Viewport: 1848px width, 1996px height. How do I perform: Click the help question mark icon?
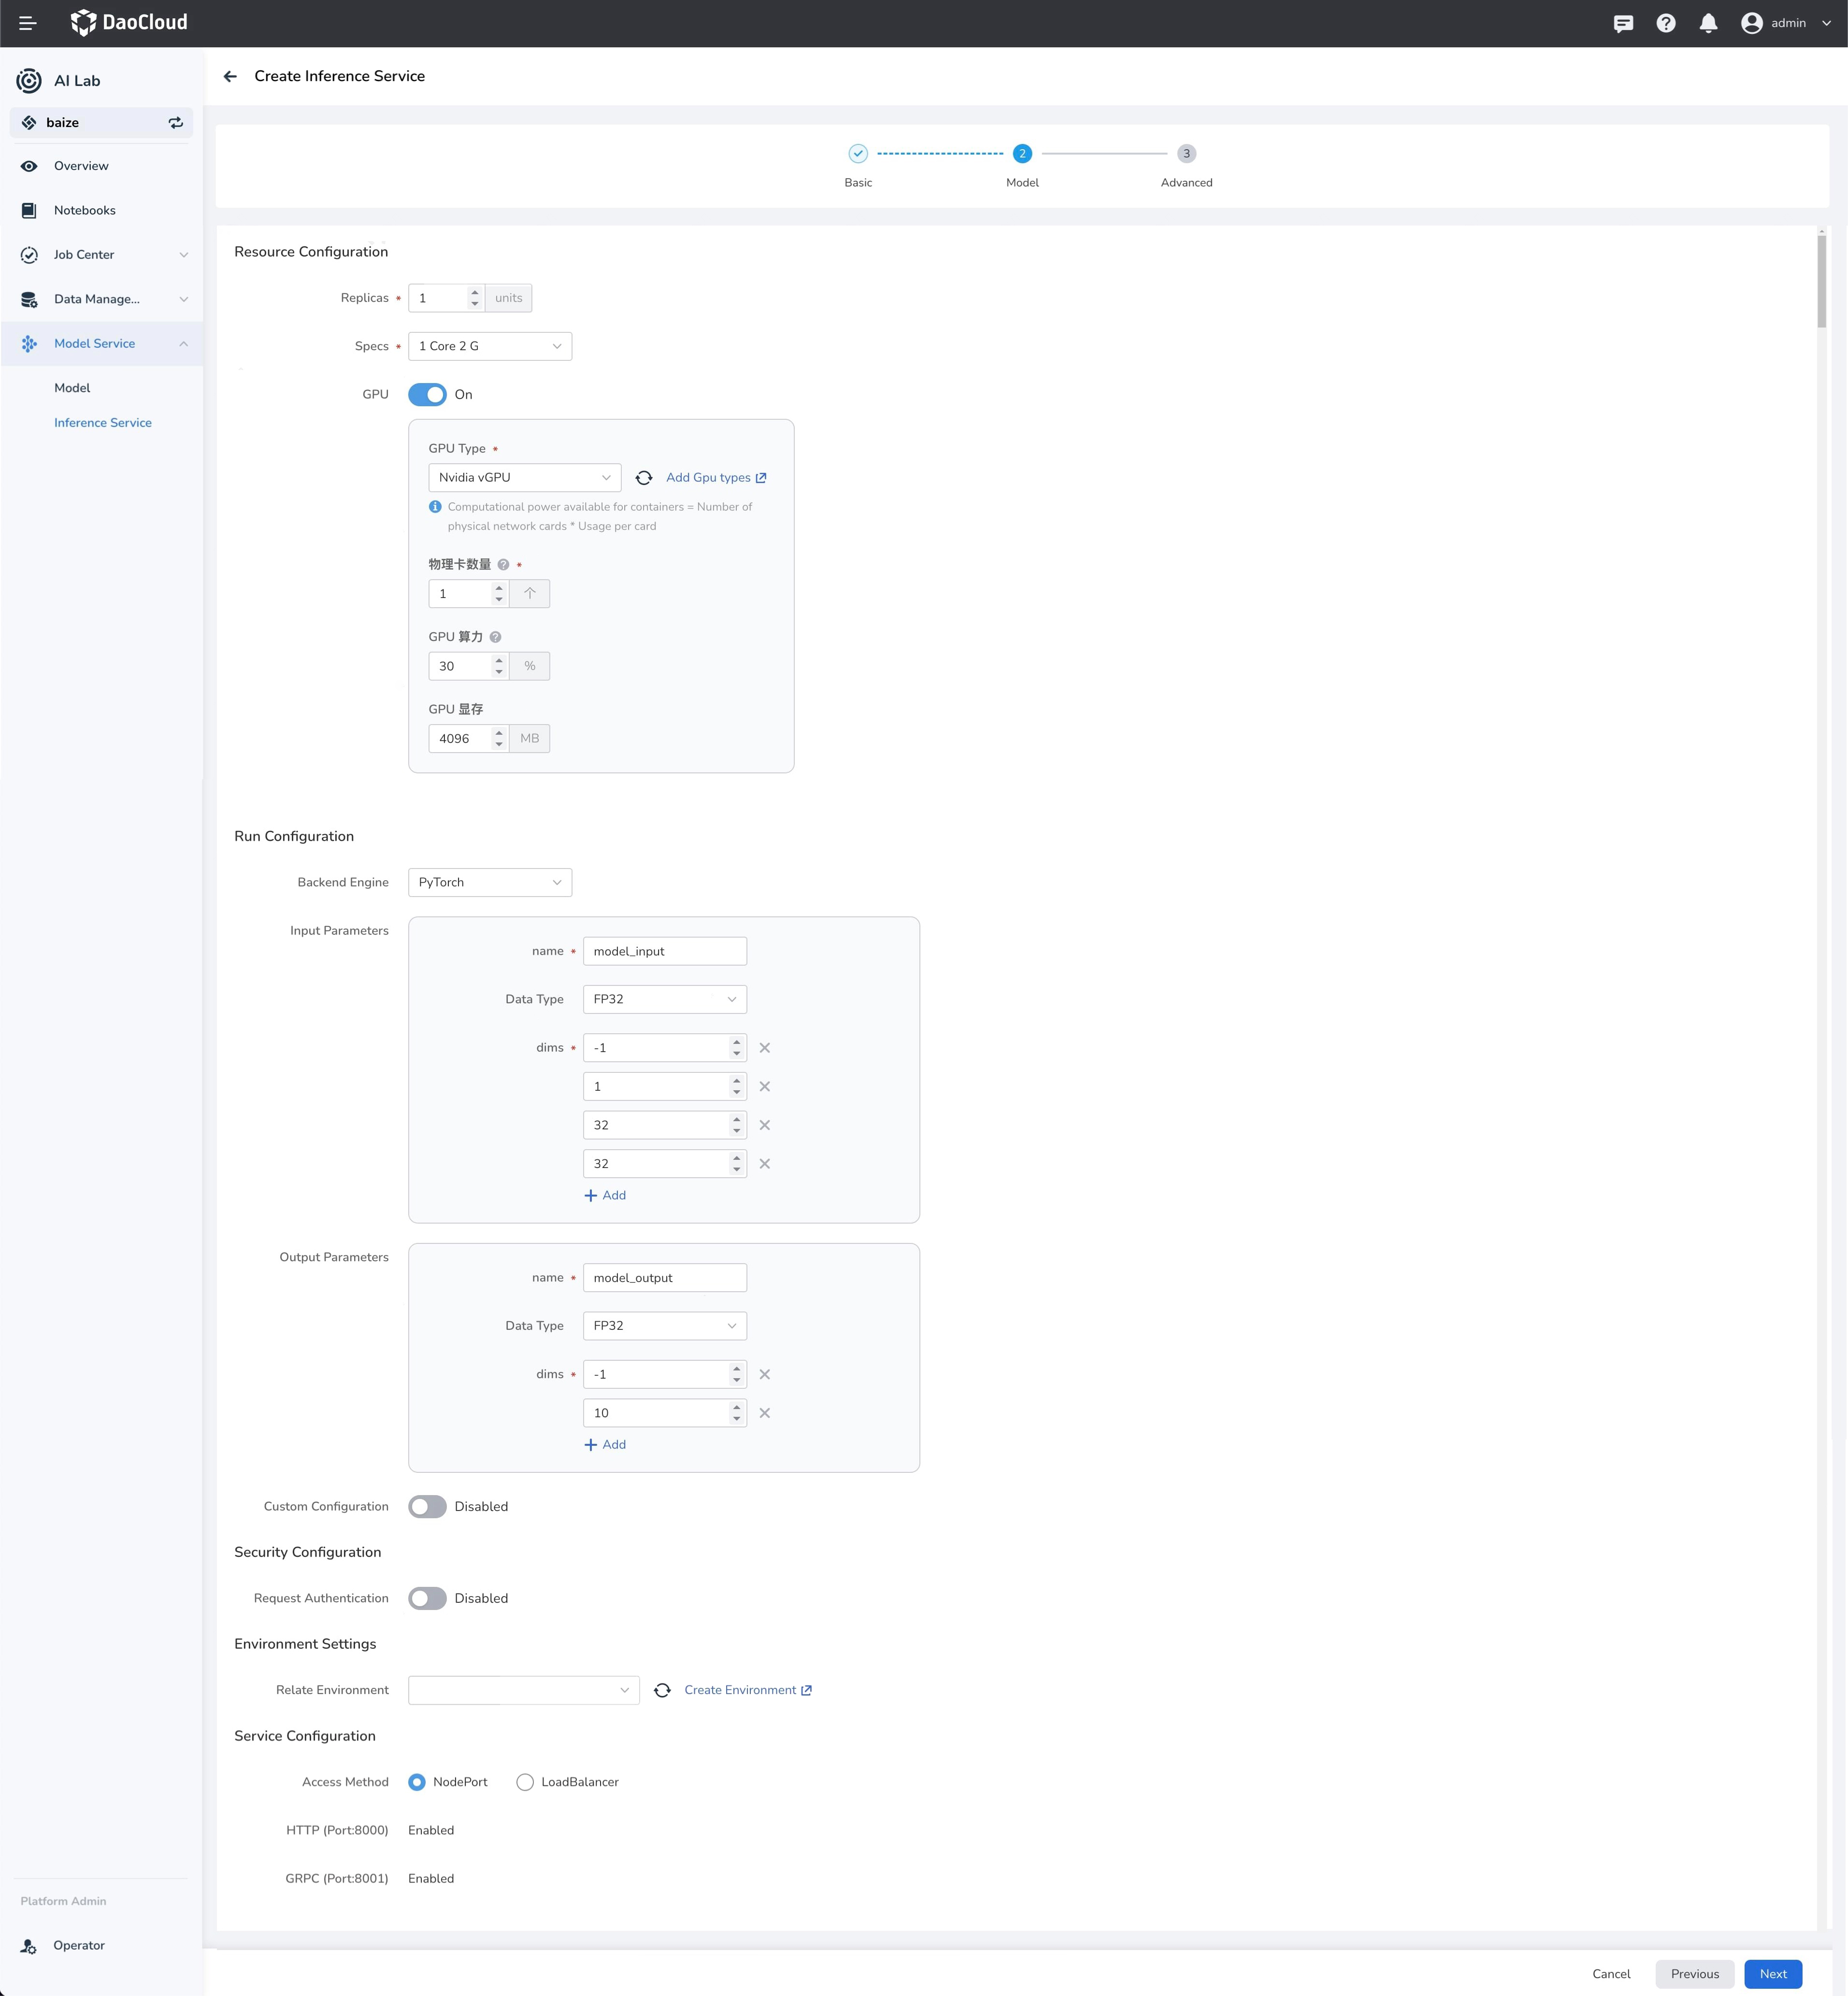point(1665,23)
